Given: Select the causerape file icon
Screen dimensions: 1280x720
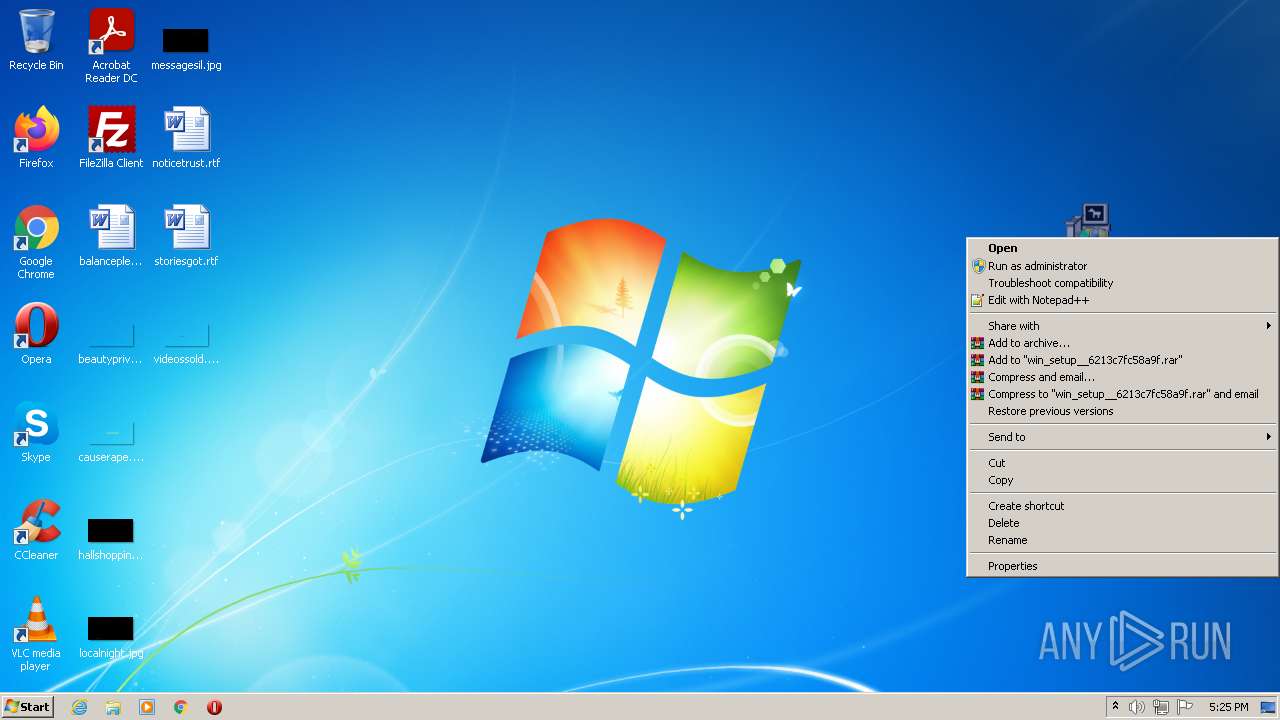Looking at the screenshot, I should tap(111, 438).
